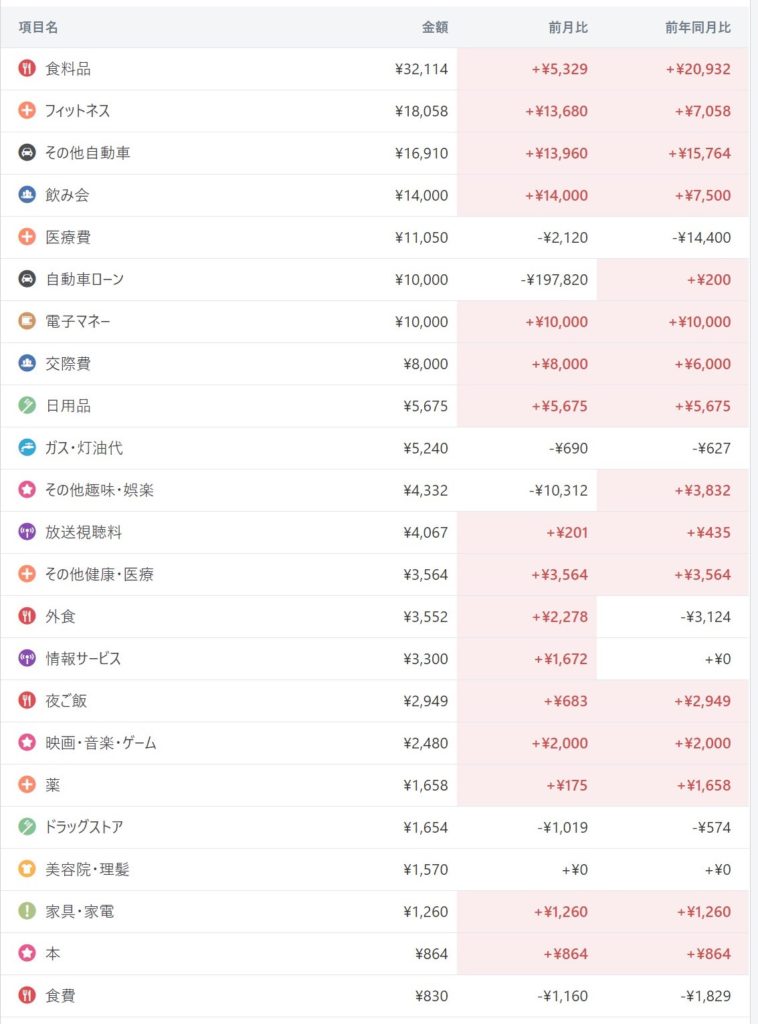The height and width of the screenshot is (1024, 758).
Task: Click the pink star icon beside 本
Action: 27,953
